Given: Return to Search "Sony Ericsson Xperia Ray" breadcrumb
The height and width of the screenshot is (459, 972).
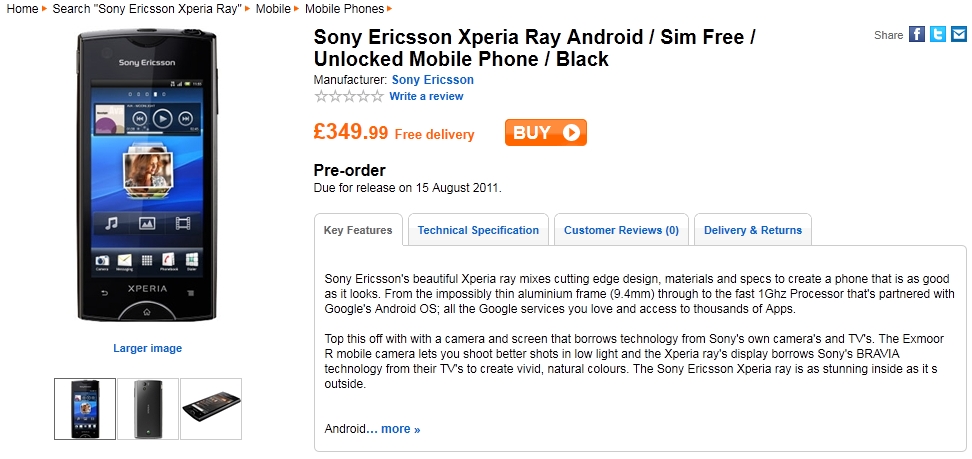Looking at the screenshot, I should (147, 8).
